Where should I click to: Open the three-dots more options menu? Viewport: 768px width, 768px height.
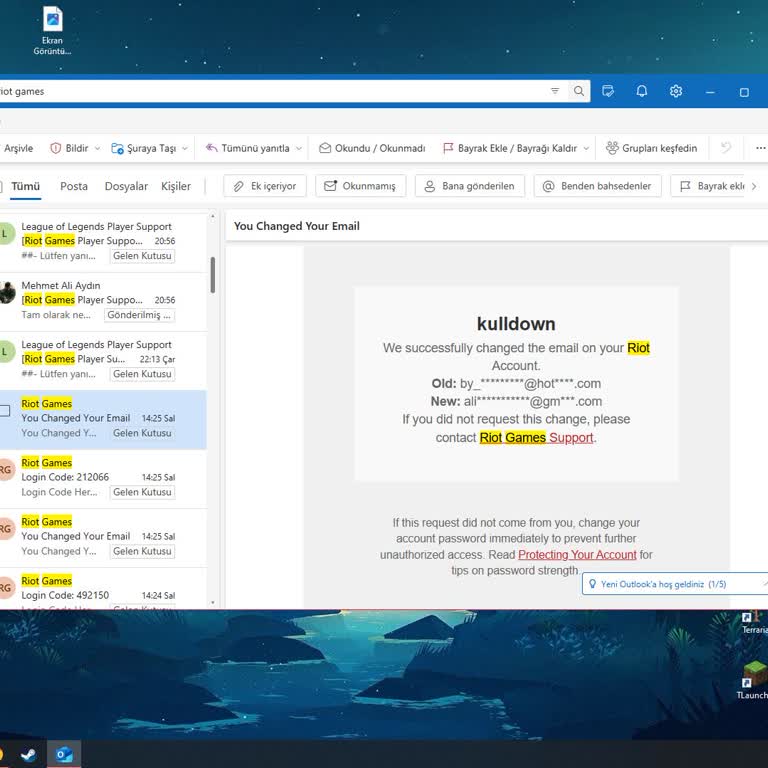[x=760, y=148]
